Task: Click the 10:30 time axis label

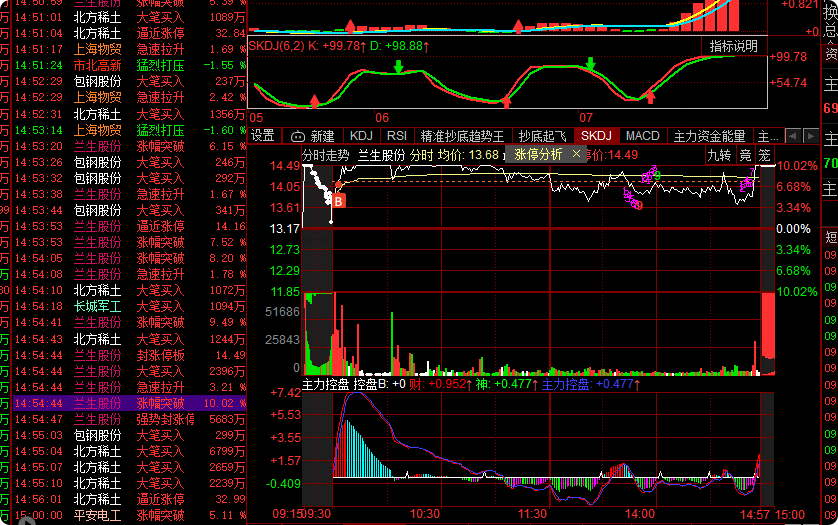Action: [x=425, y=514]
